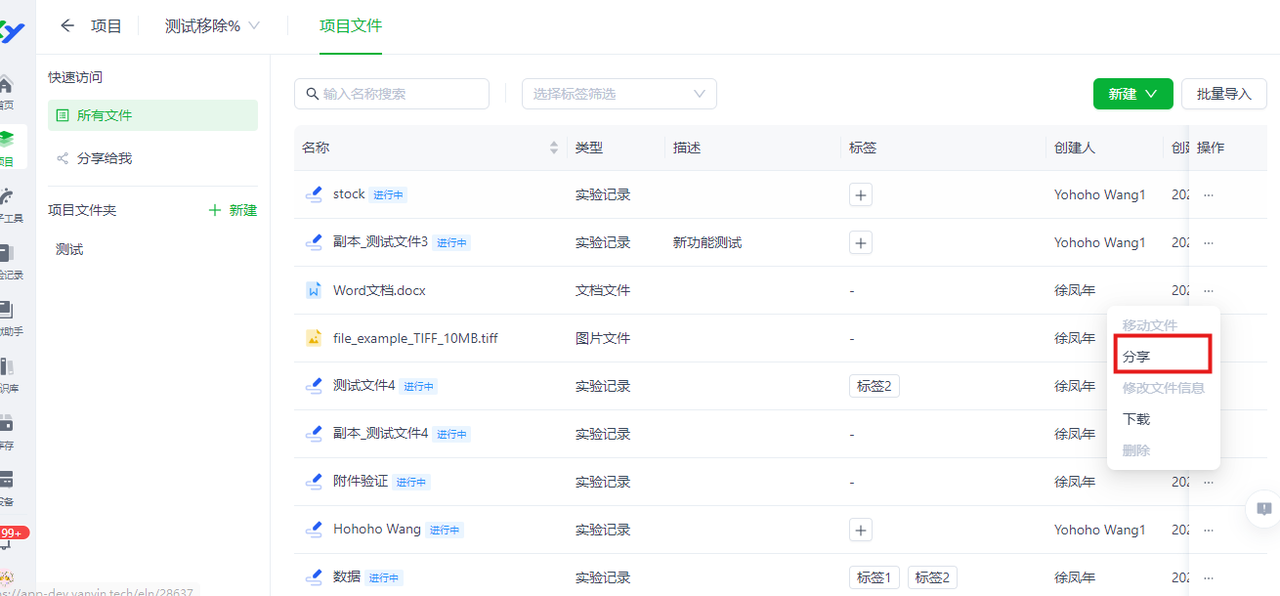The height and width of the screenshot is (596, 1280).
Task: Open the more actions ellipsis for stock row
Action: pyautogui.click(x=1208, y=195)
